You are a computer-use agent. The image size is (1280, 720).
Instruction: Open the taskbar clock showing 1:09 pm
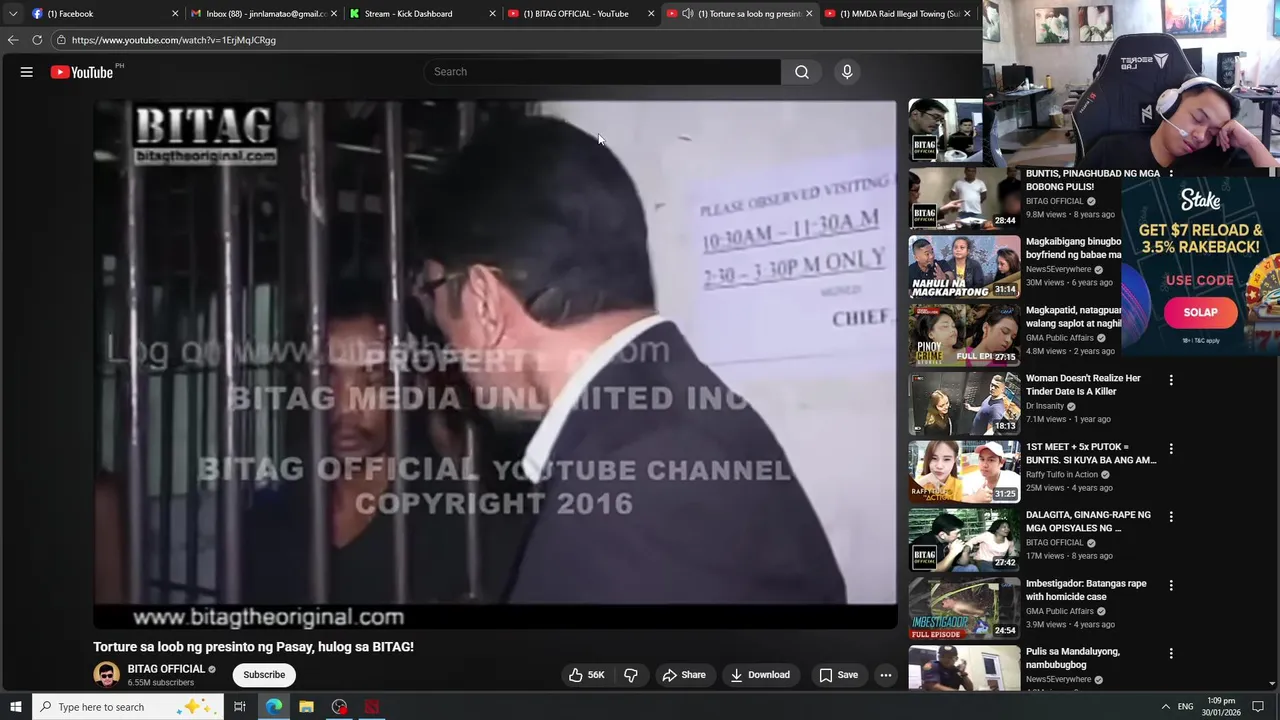[1221, 707]
